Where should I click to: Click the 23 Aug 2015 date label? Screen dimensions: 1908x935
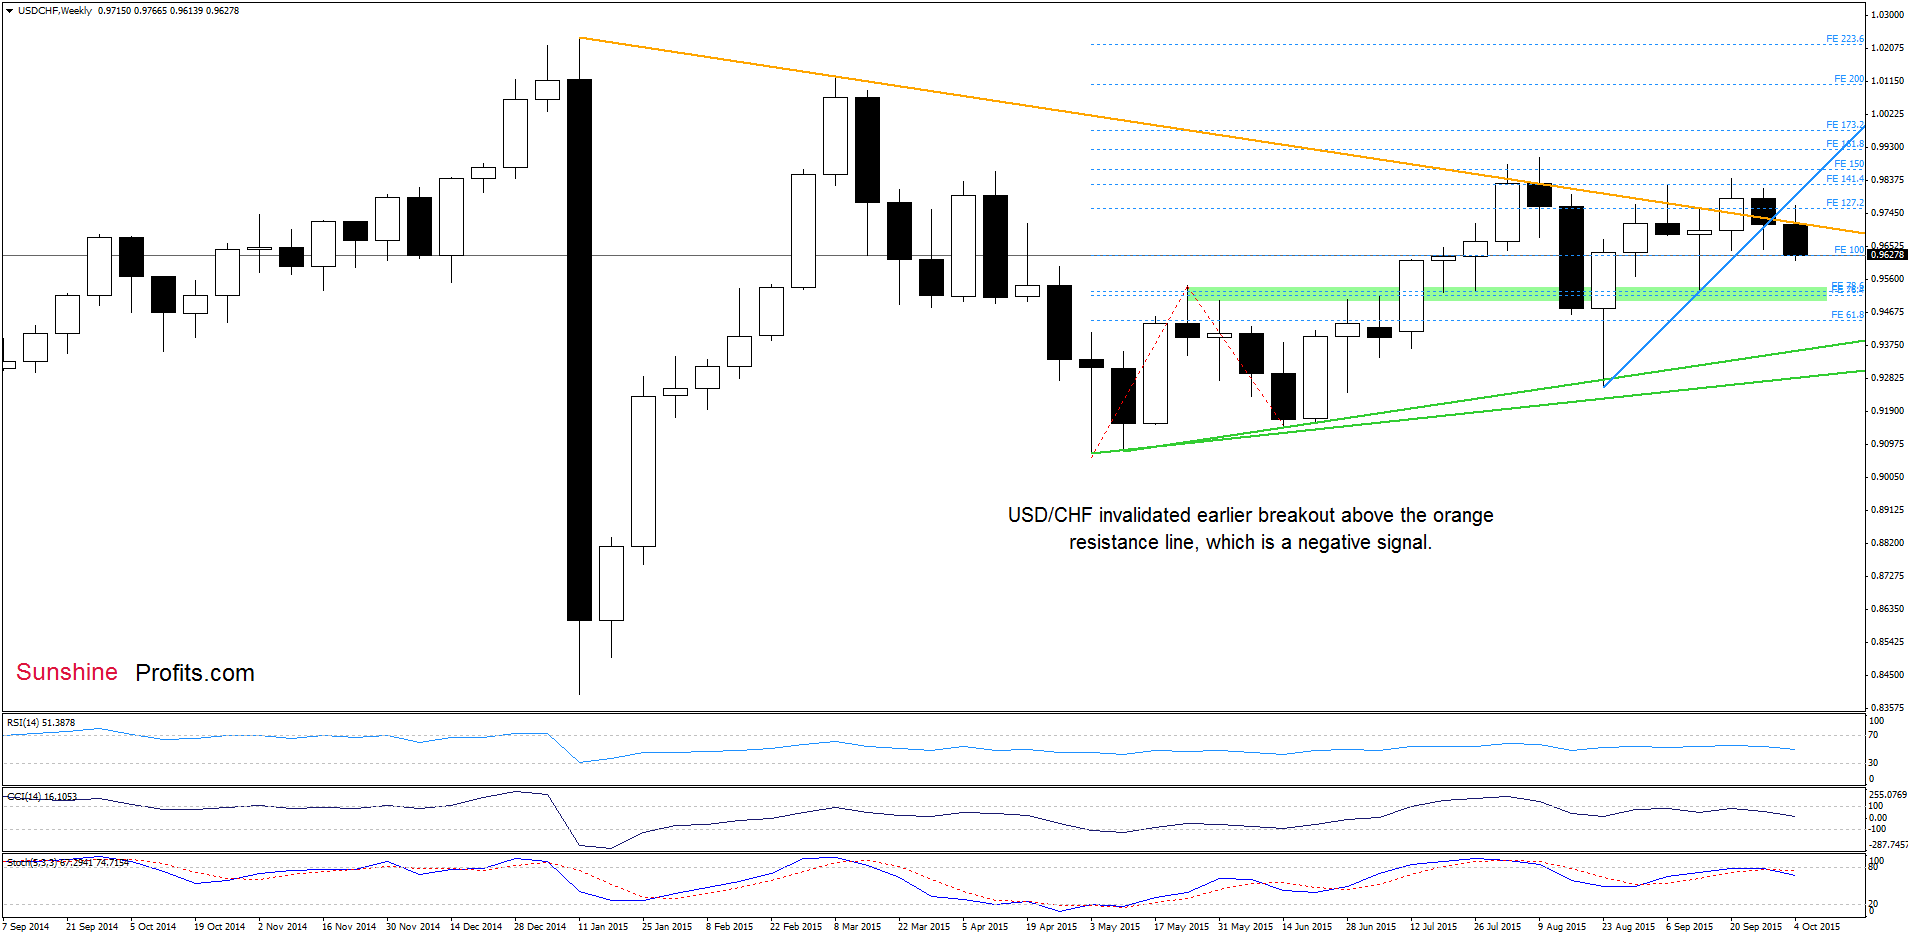click(1628, 927)
